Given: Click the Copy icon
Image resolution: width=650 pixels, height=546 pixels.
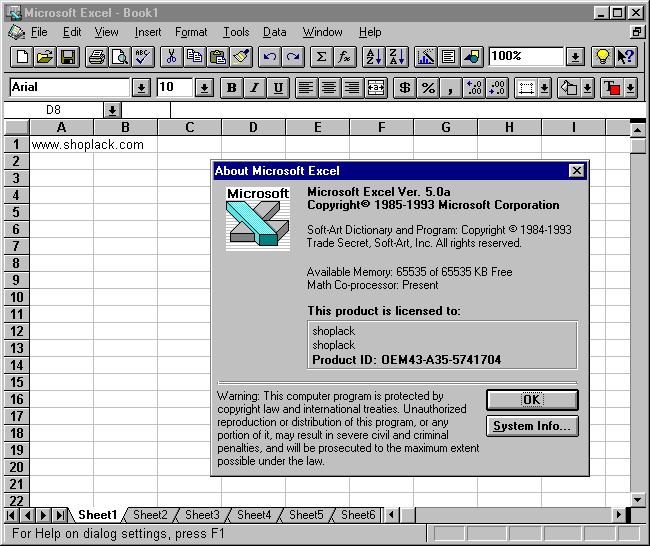Looking at the screenshot, I should [x=195, y=56].
